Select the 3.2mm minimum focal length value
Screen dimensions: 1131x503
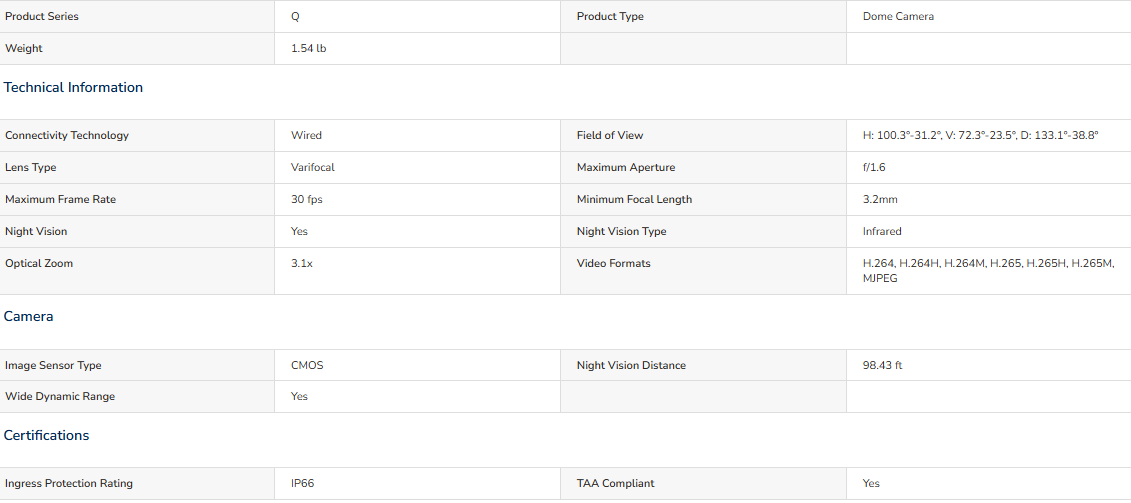(880, 200)
